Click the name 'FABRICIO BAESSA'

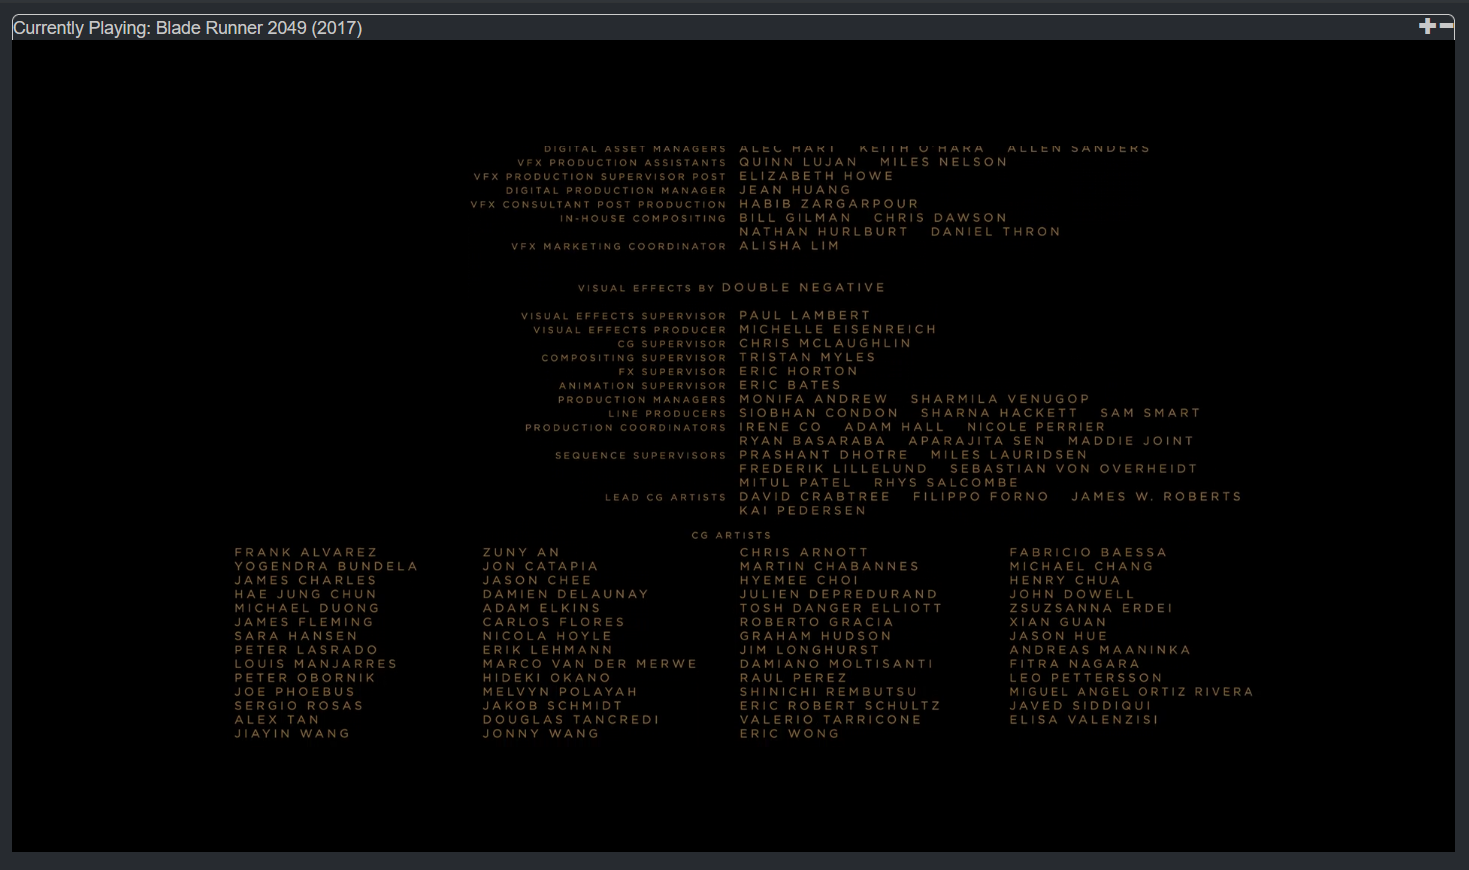(x=1088, y=552)
